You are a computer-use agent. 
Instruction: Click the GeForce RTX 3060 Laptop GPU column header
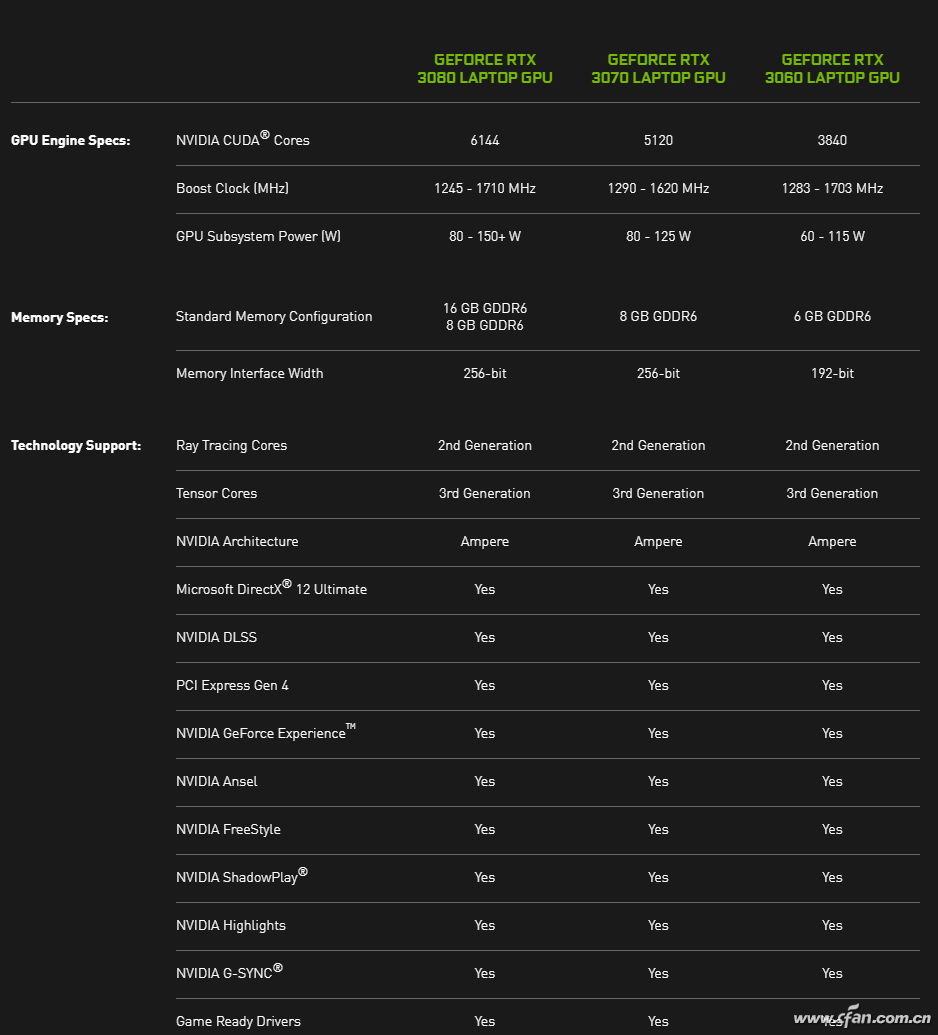click(x=832, y=69)
